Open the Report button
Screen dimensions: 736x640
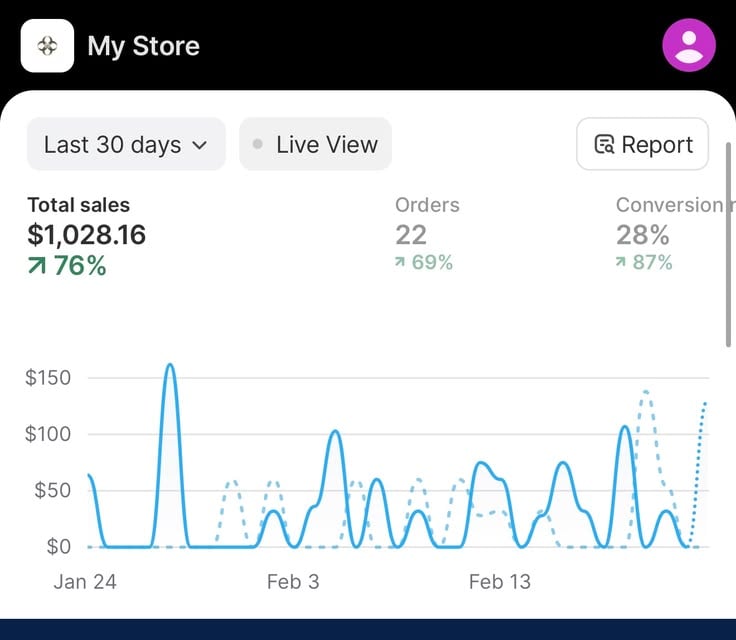tap(642, 144)
